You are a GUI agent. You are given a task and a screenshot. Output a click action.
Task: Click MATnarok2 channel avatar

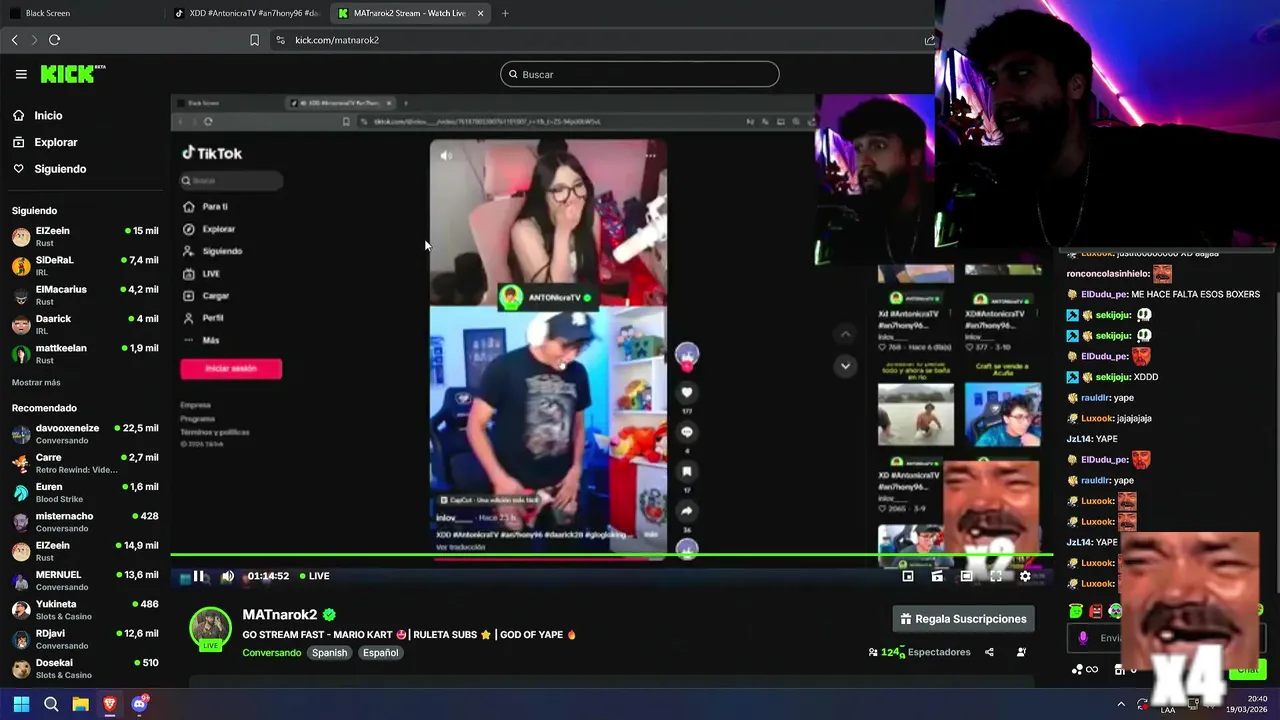click(210, 628)
